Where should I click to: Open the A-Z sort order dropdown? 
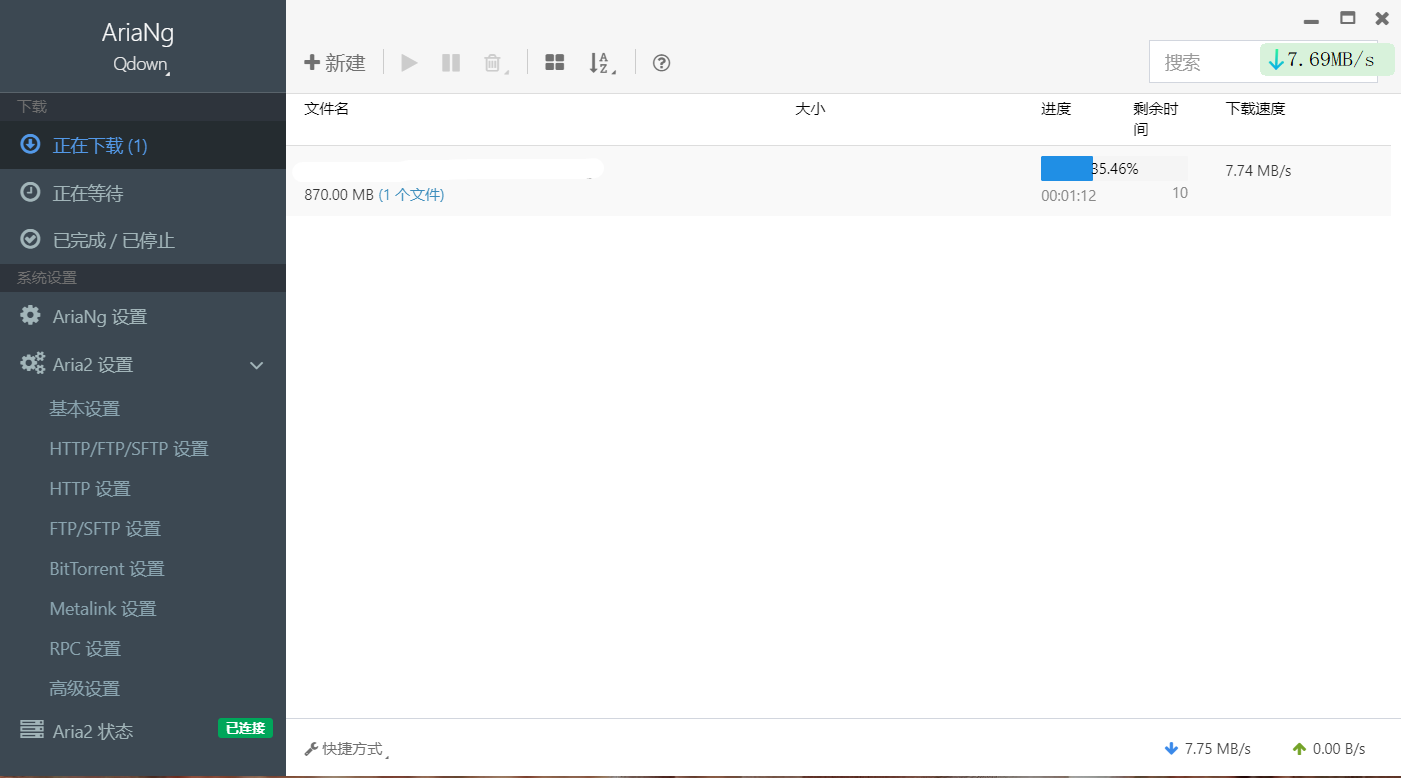click(x=602, y=63)
